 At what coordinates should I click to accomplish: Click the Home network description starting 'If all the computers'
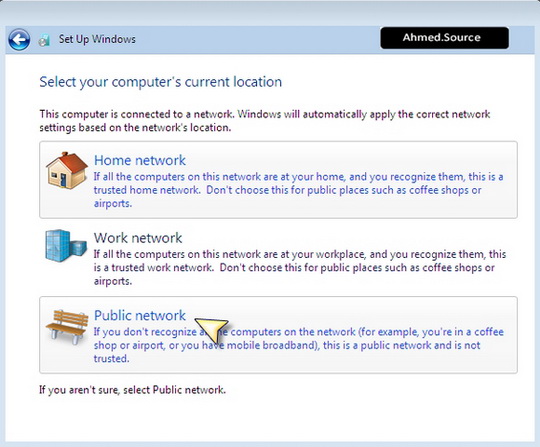click(299, 190)
